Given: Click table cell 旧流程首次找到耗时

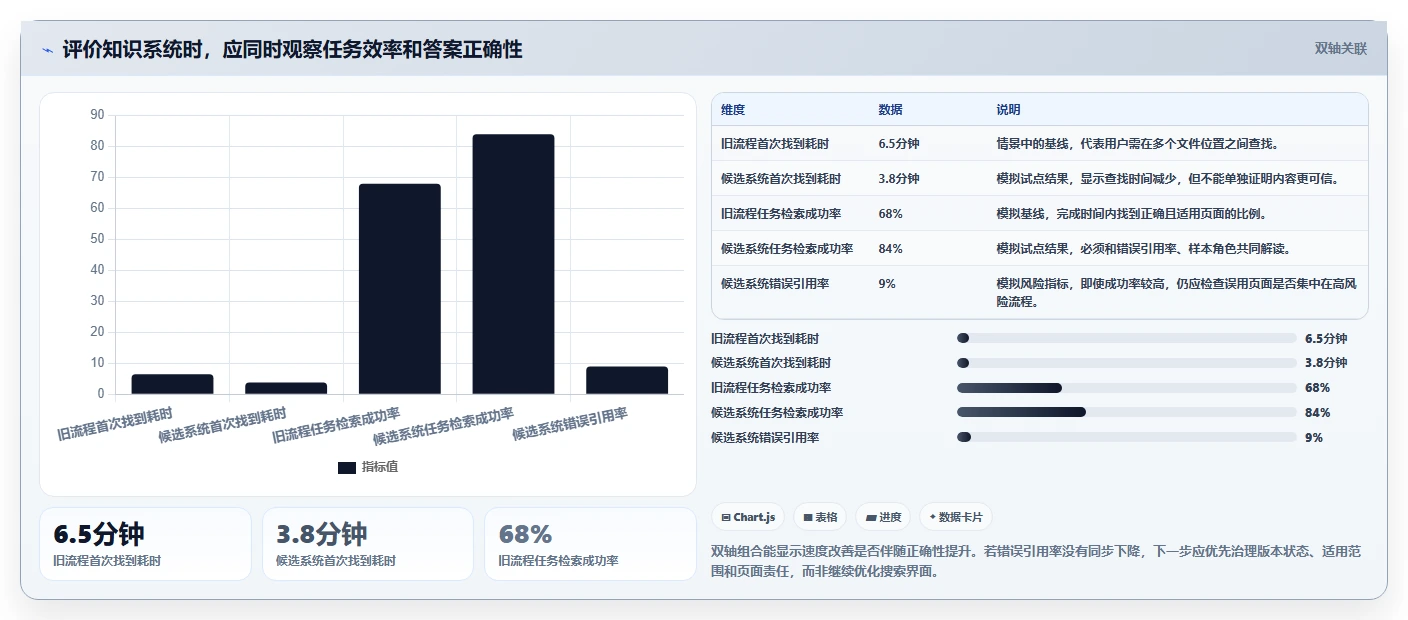Looking at the screenshot, I should pos(775,144).
